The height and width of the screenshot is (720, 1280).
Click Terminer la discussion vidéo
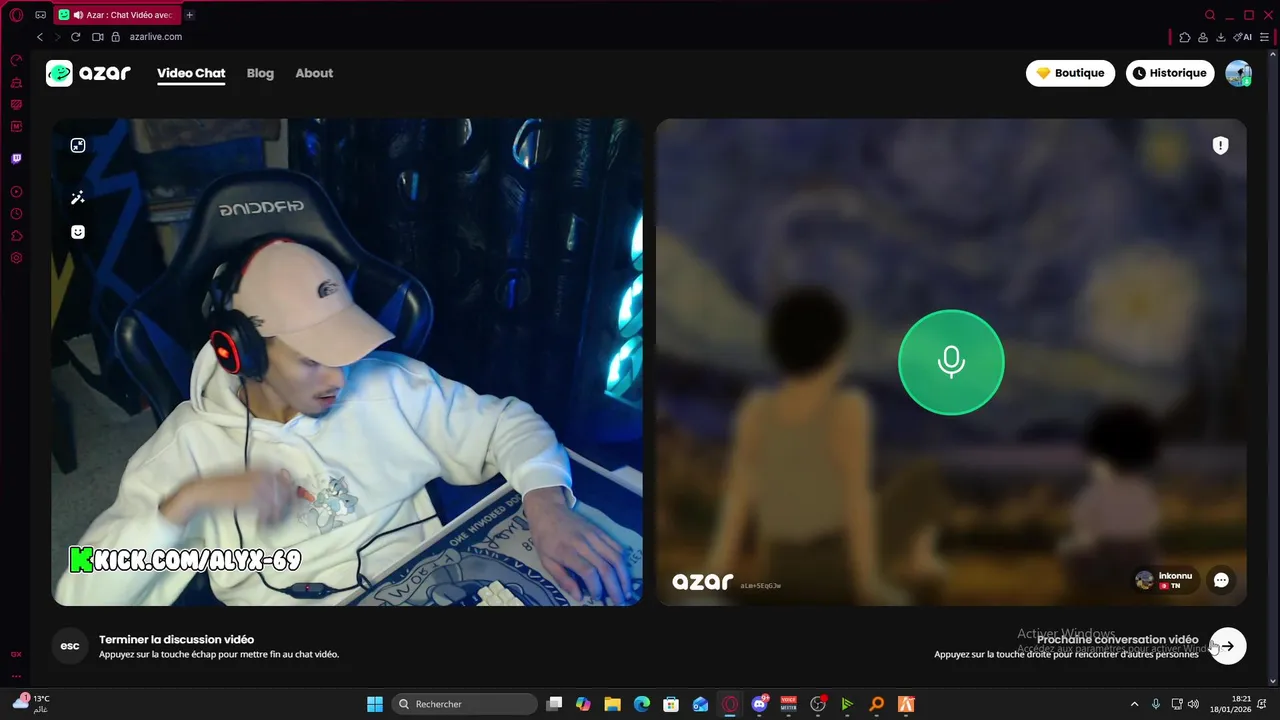(x=176, y=639)
